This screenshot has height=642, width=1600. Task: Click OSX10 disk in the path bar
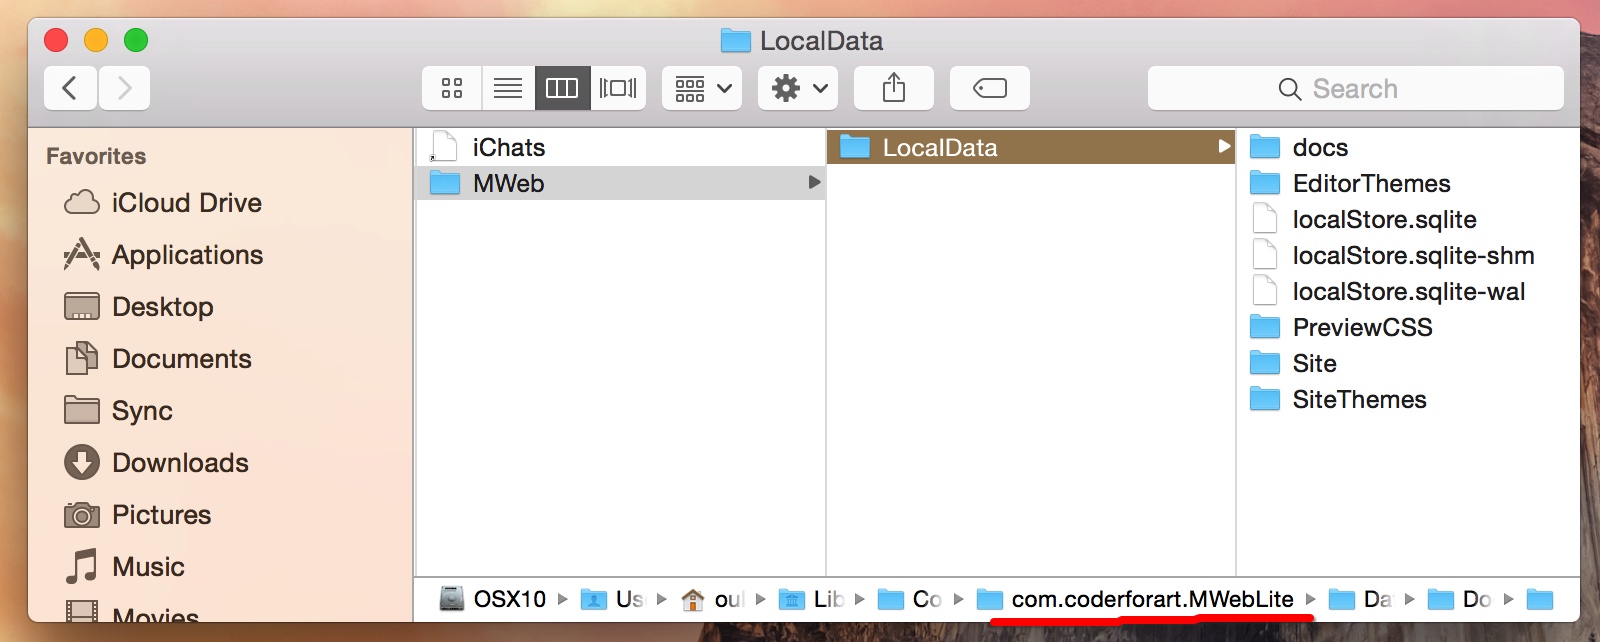pyautogui.click(x=508, y=599)
